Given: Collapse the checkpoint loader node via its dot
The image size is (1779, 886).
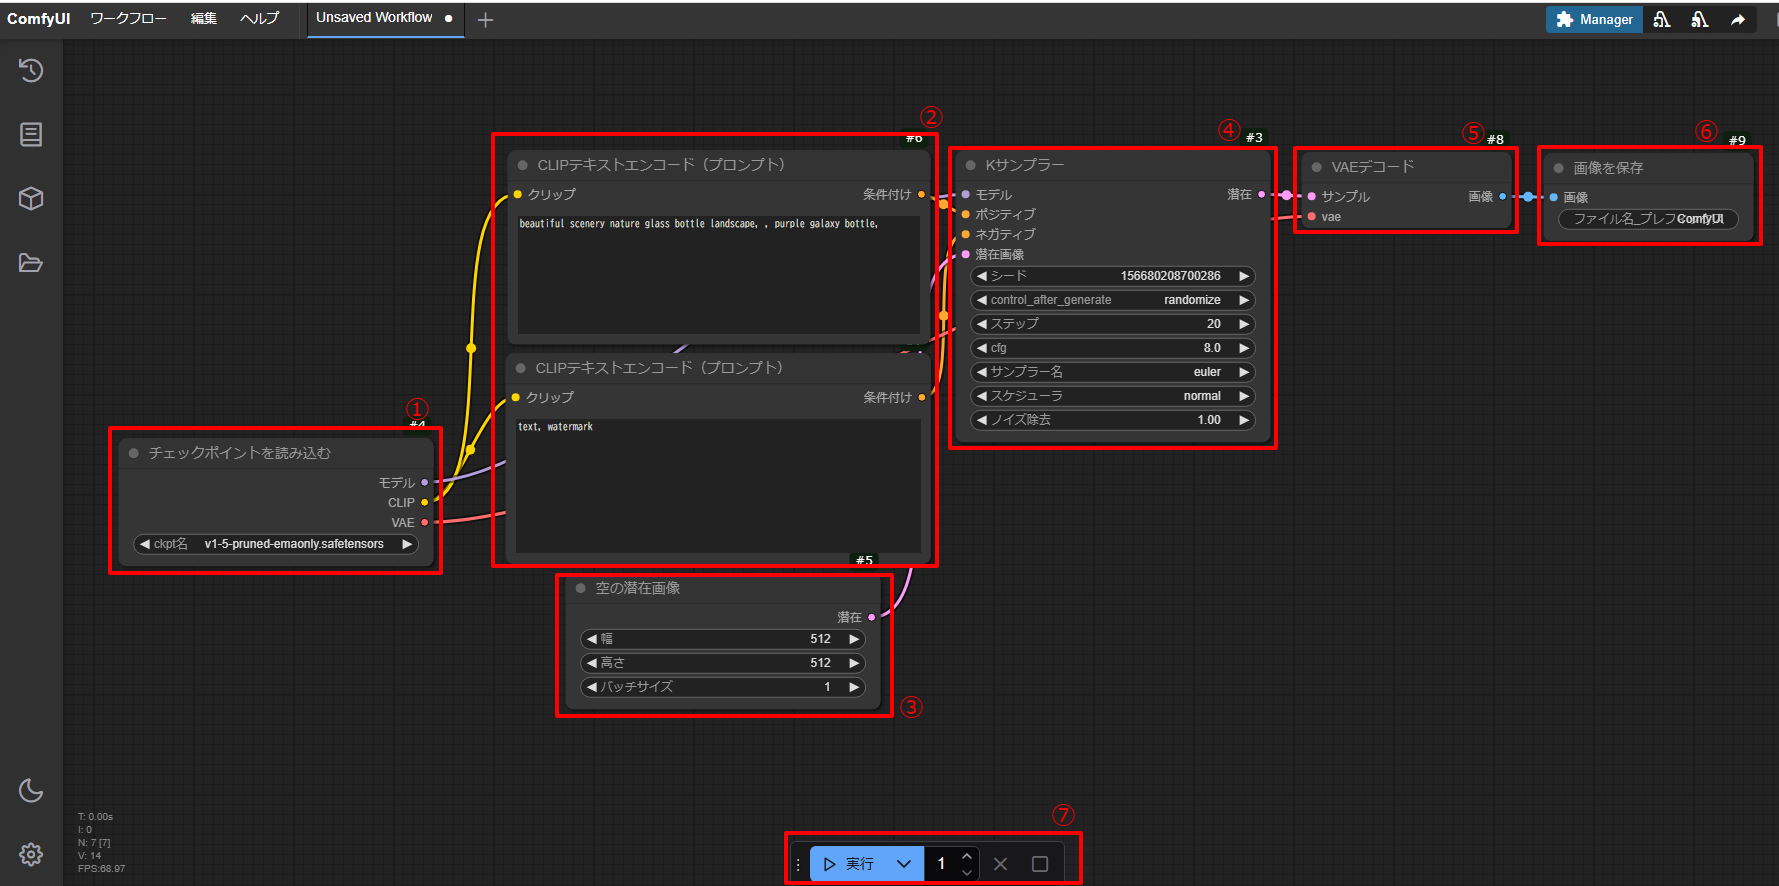Looking at the screenshot, I should 133,453.
